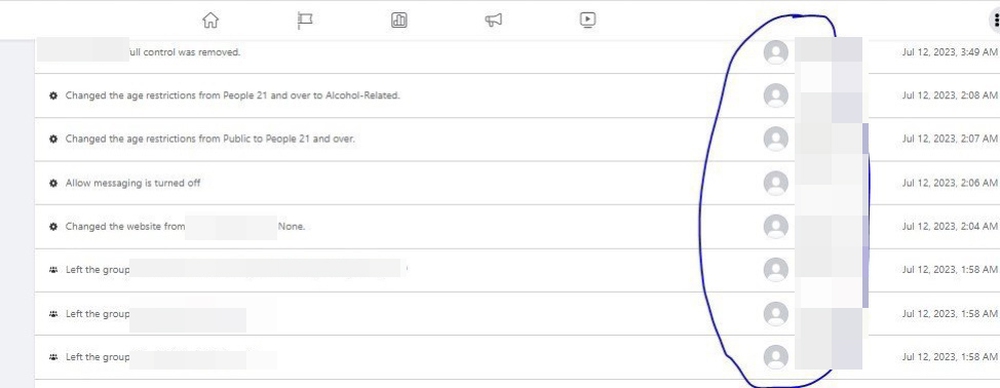Click profile avatar on the 2:06 AM row

pos(776,183)
